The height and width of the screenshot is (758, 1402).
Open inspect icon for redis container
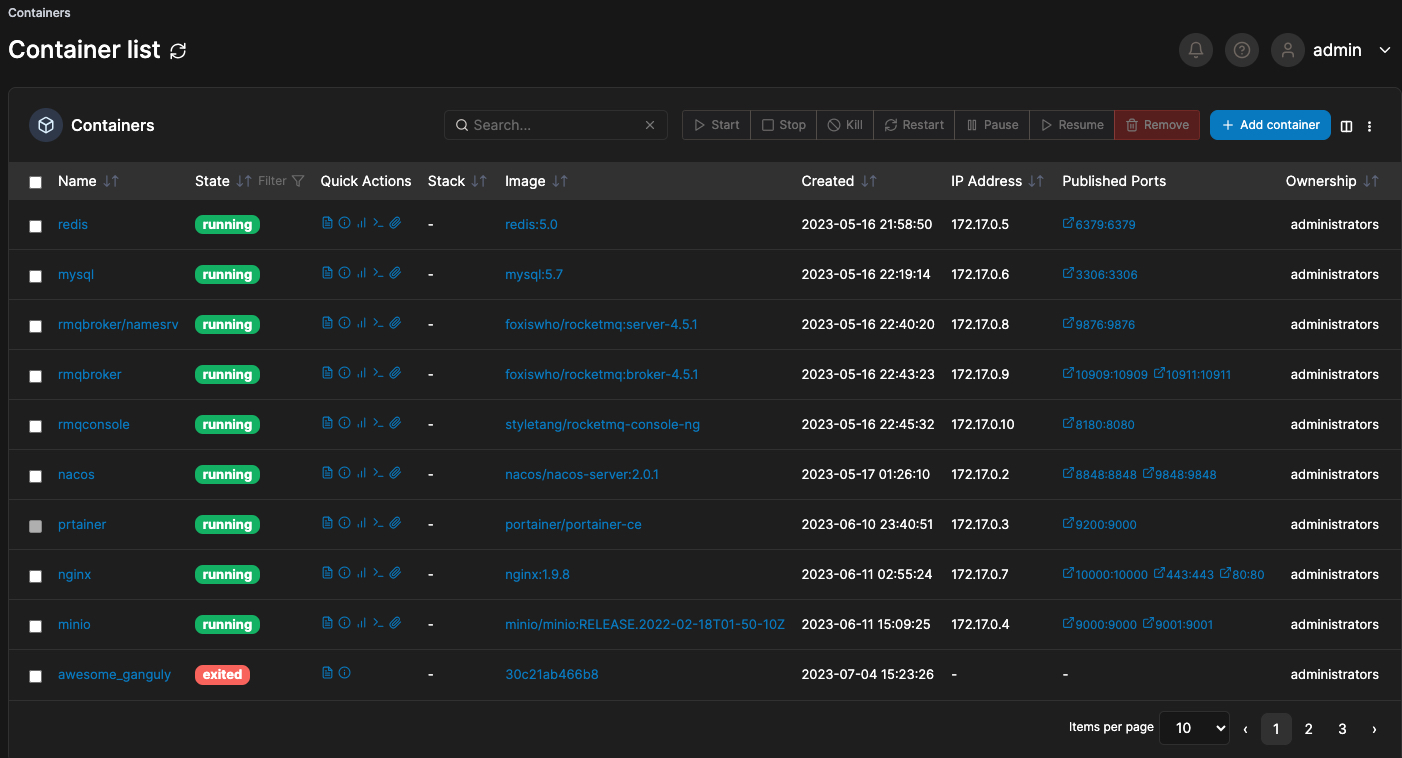[x=344, y=223]
